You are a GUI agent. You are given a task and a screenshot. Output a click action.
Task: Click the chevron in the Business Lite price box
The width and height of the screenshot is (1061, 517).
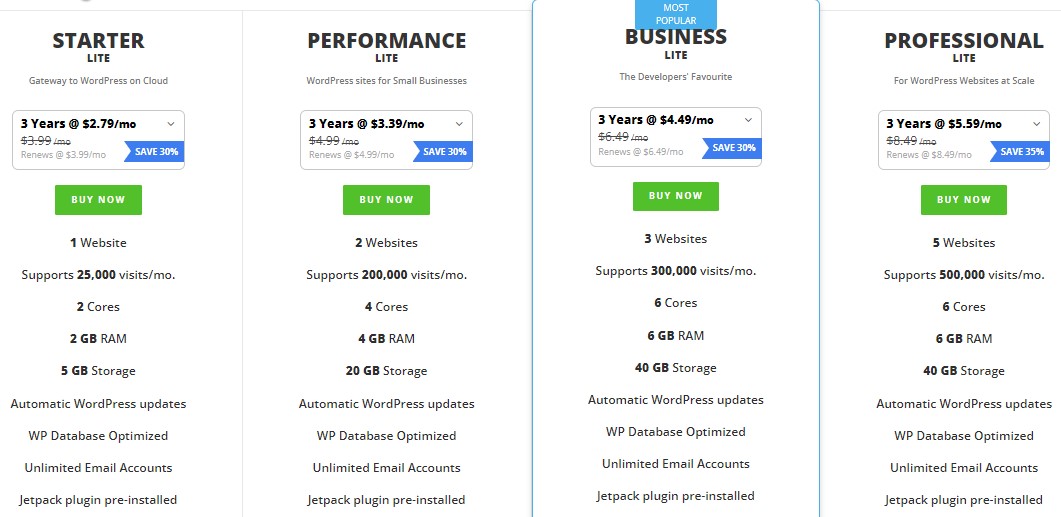click(x=748, y=120)
